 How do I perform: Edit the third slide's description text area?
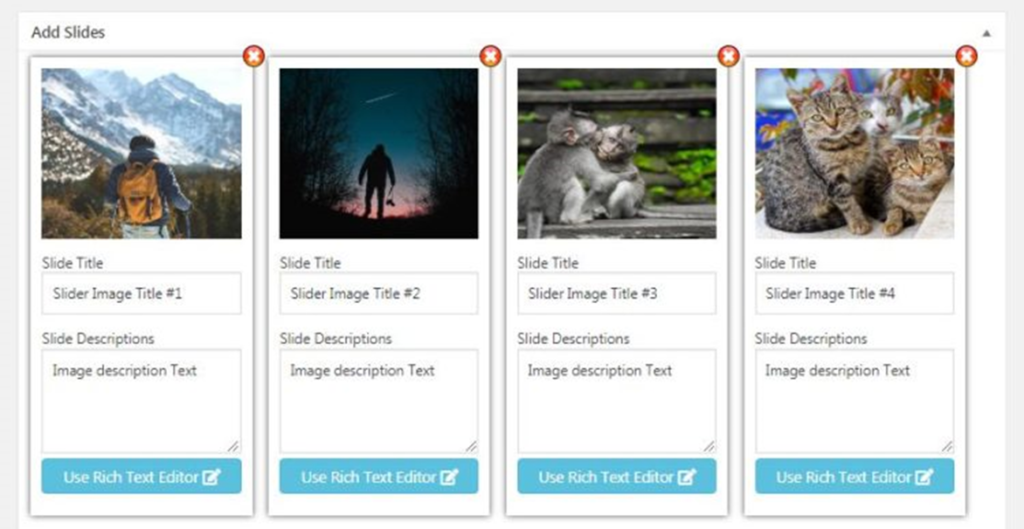pos(616,401)
